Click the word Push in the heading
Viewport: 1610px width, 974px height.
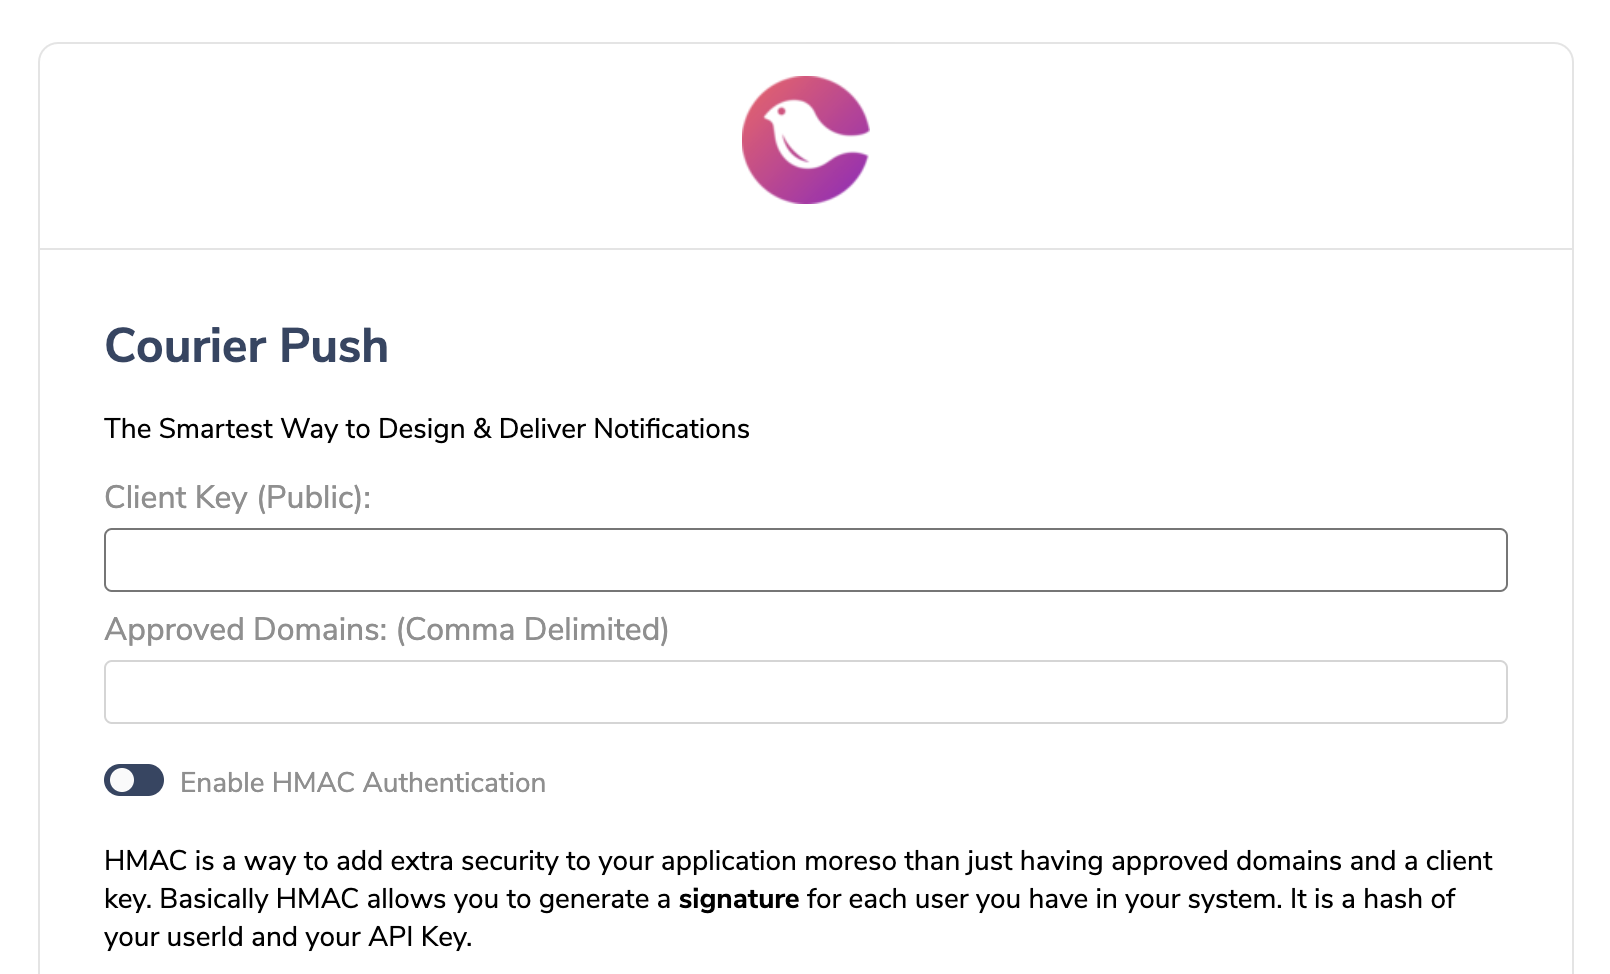[334, 346]
